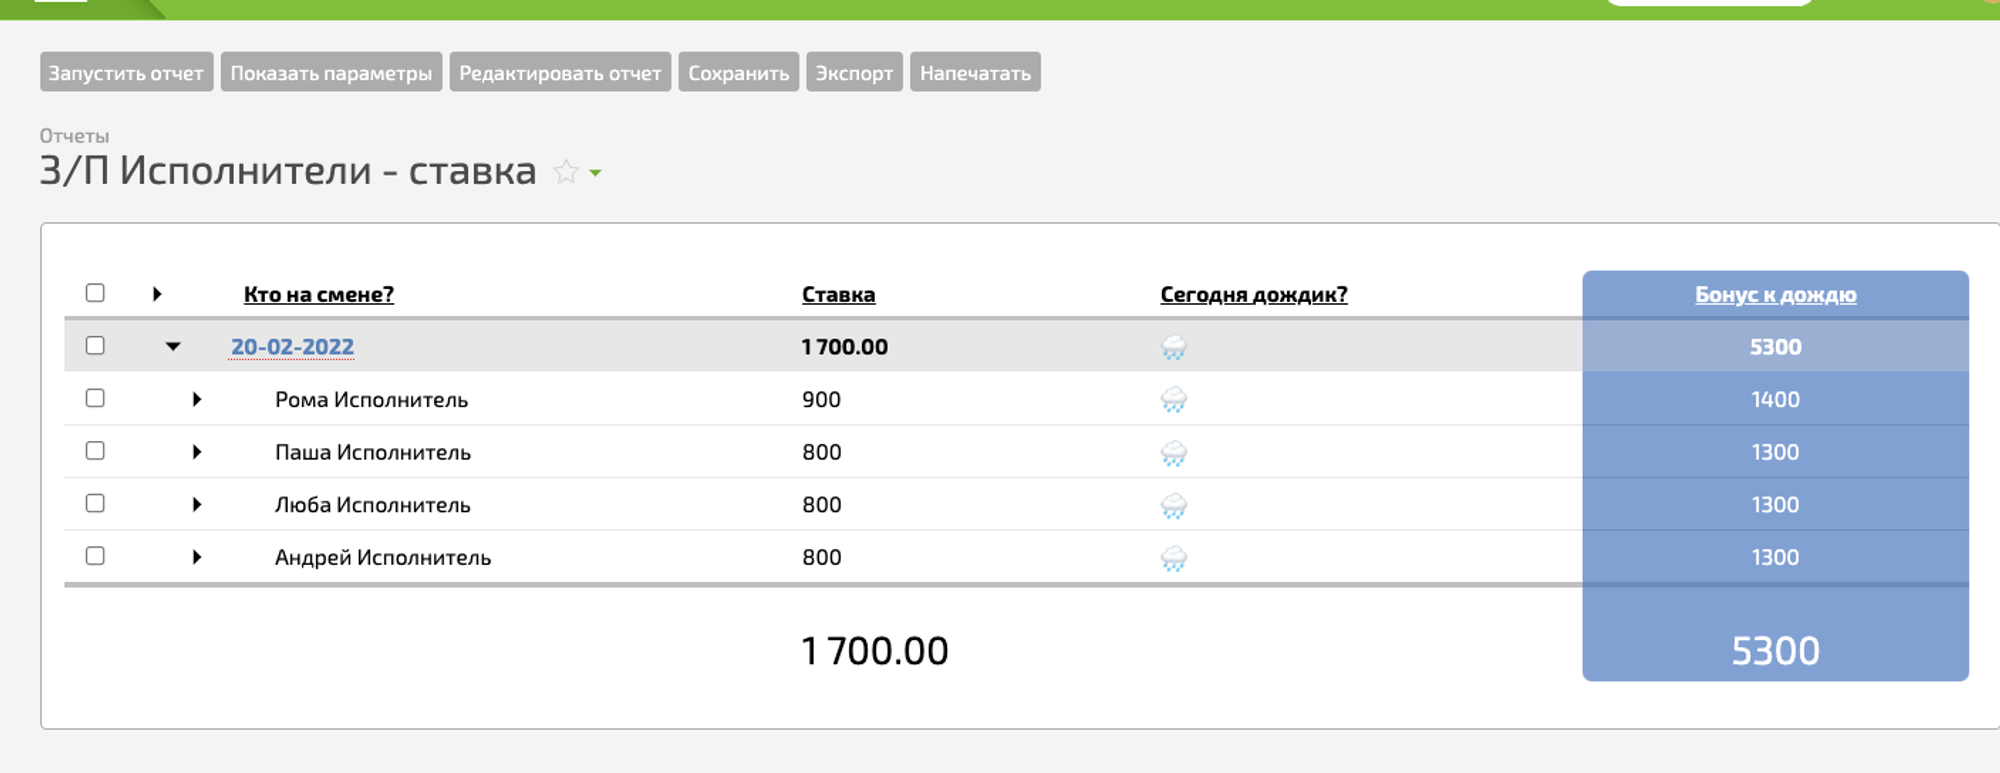Viewport: 2000px width, 773px height.
Task: Sort by the Ставка column header
Action: [838, 295]
